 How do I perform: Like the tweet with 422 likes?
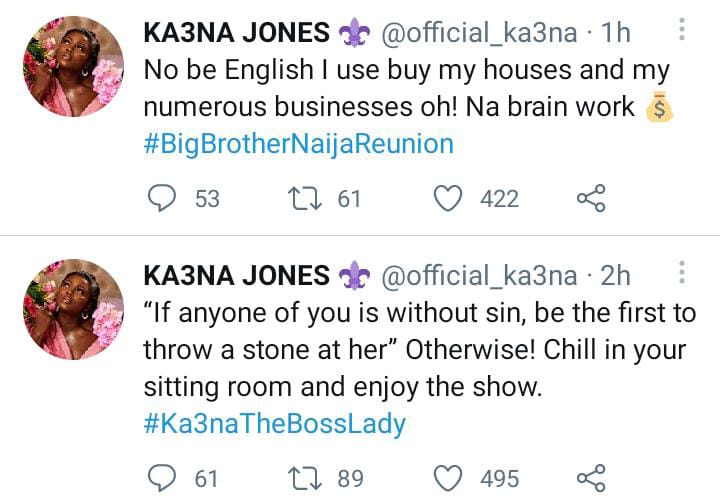[x=447, y=198]
